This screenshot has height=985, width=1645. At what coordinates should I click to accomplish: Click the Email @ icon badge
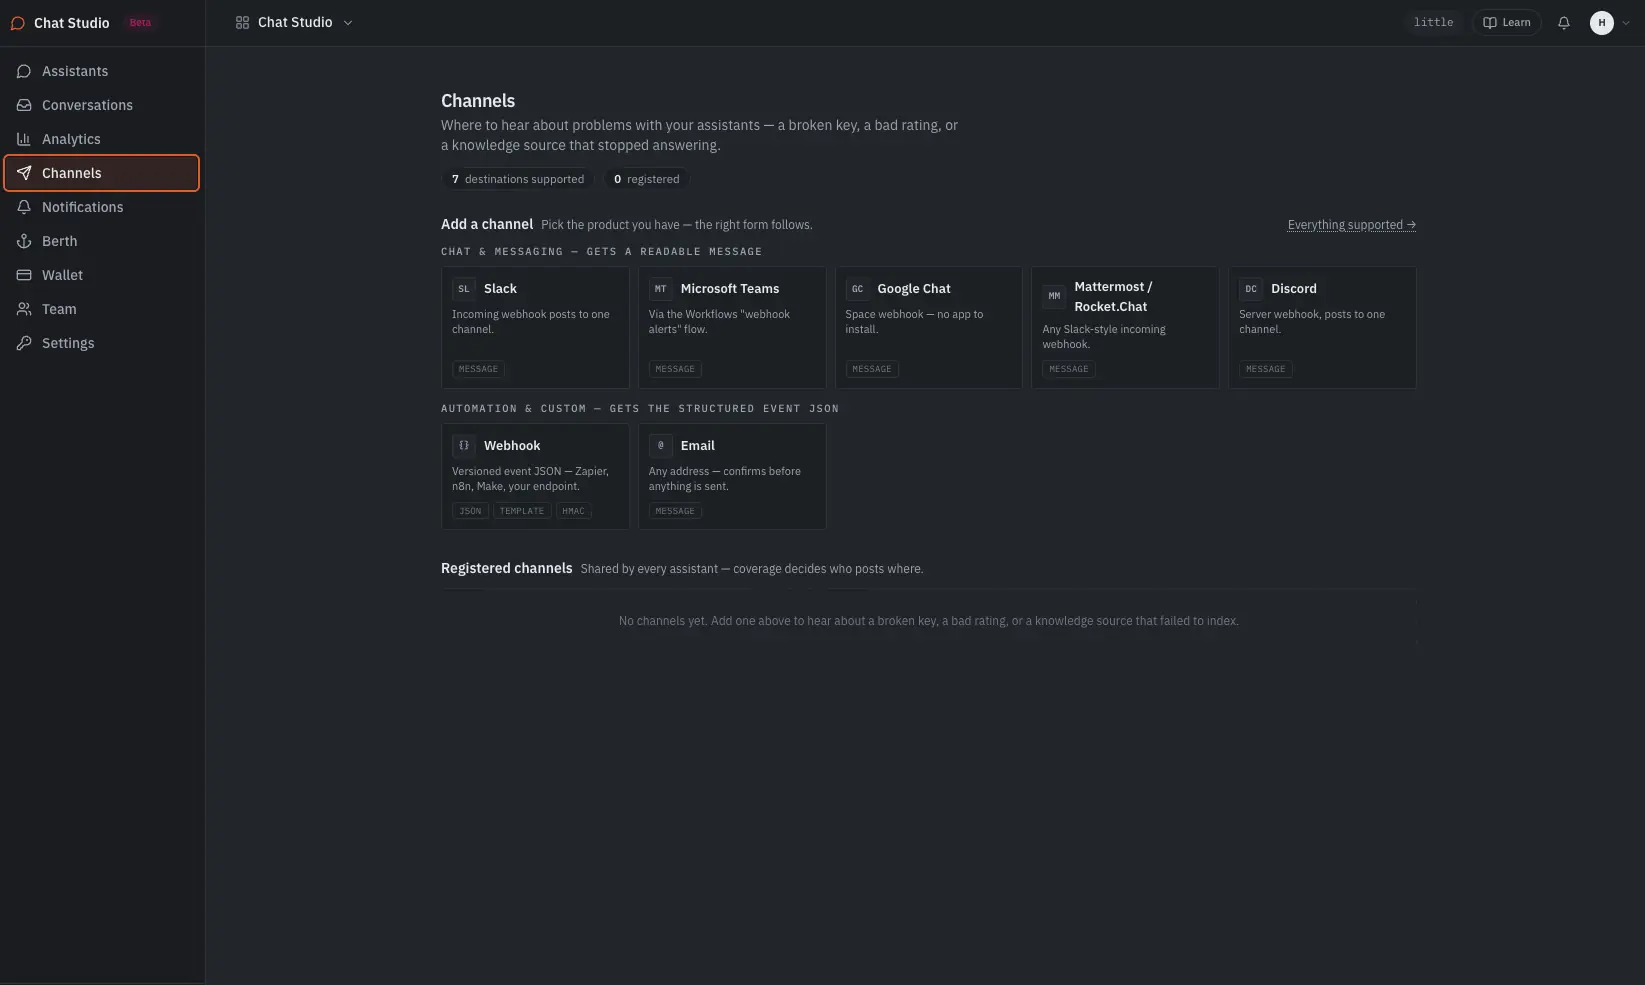click(660, 446)
